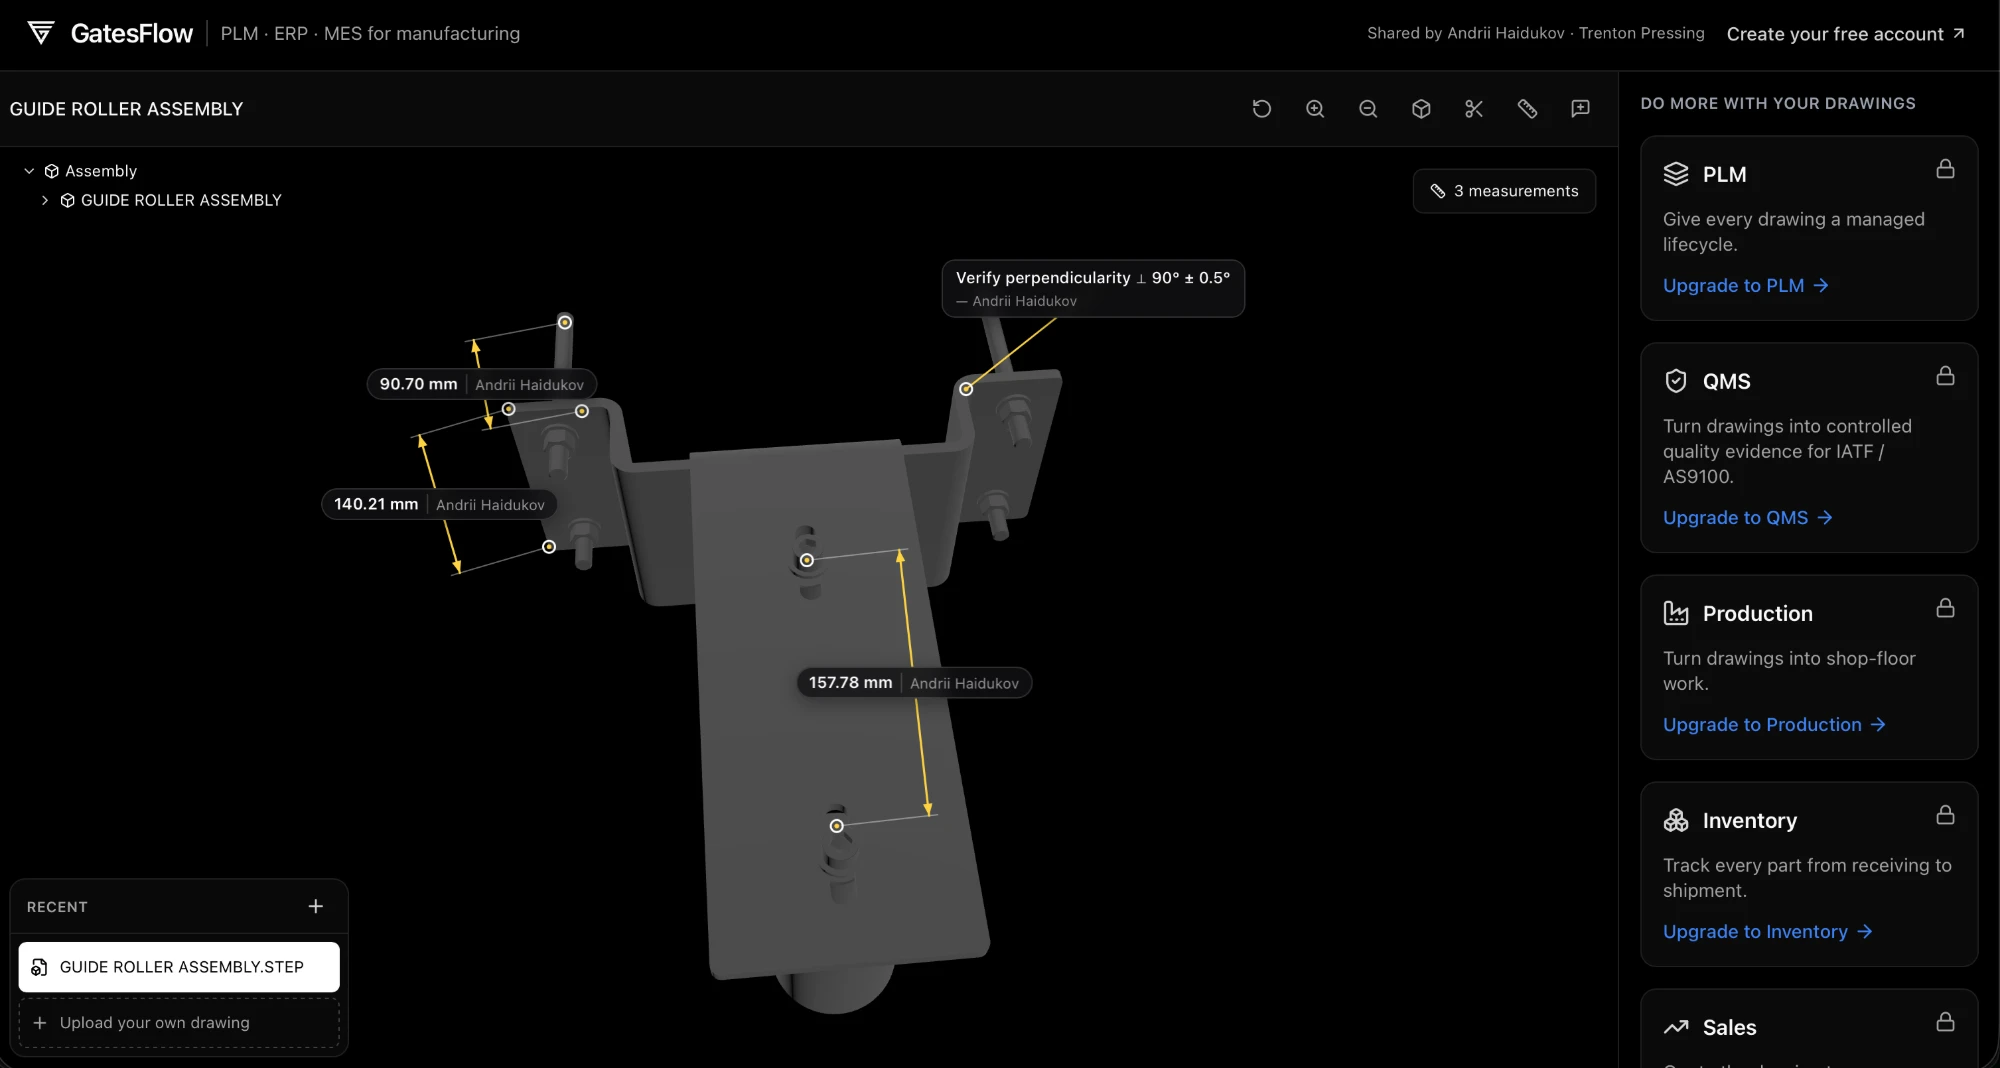Select the 157.78 mm measurement label
Image resolution: width=2000 pixels, height=1068 pixels.
914,682
